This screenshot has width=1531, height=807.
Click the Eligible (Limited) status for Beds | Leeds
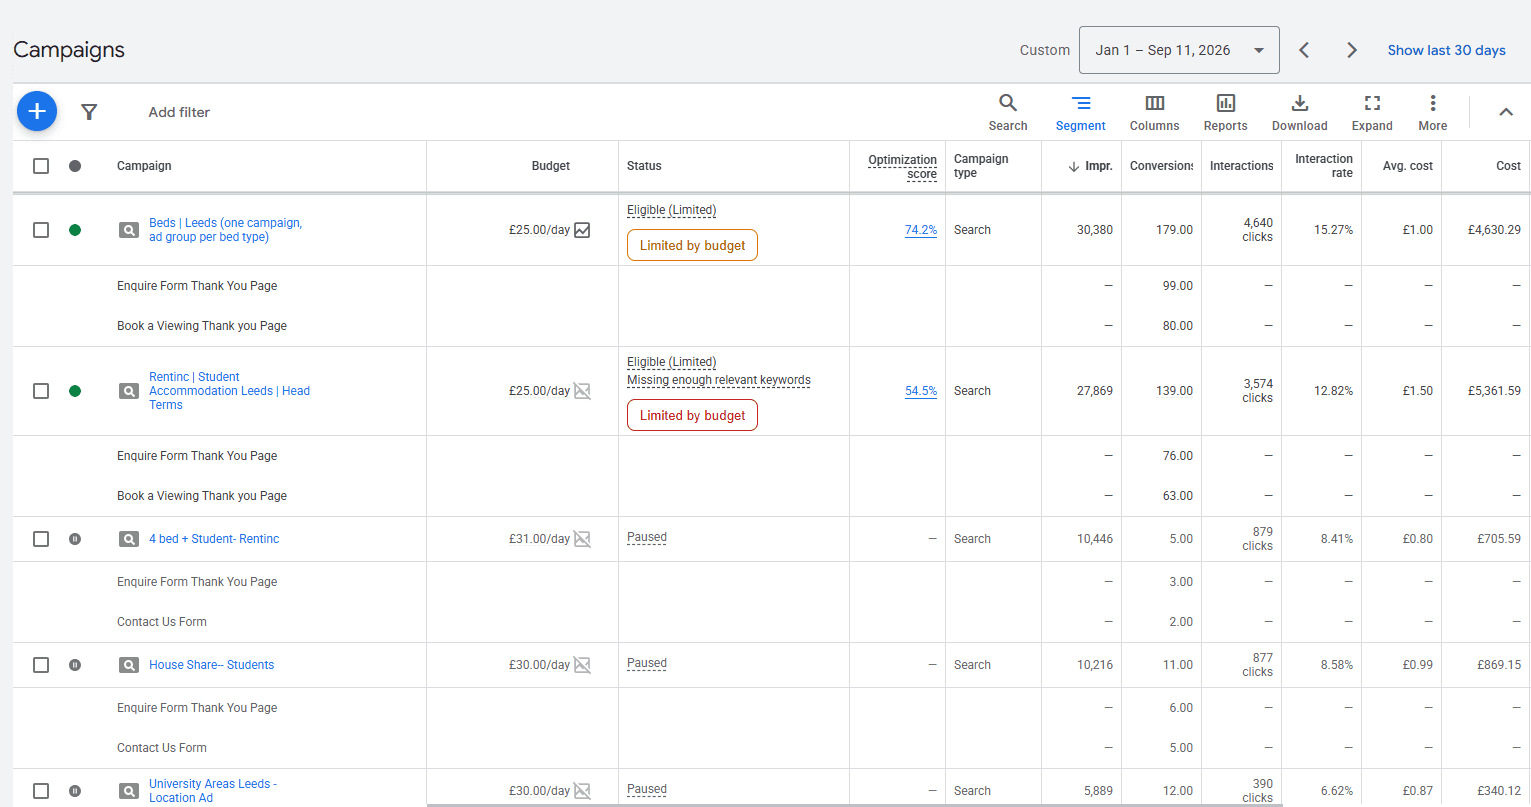pyautogui.click(x=671, y=210)
